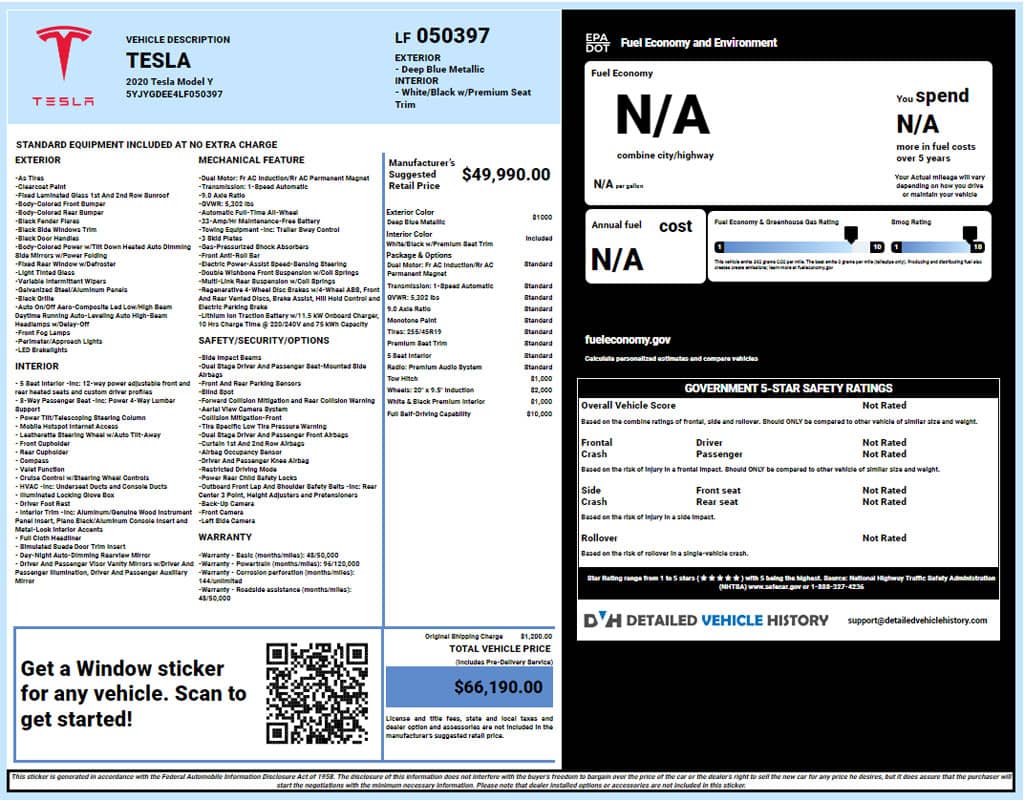This screenshot has width=1024, height=800.
Task: Select the stock number LF 050397
Action: pyautogui.click(x=442, y=36)
